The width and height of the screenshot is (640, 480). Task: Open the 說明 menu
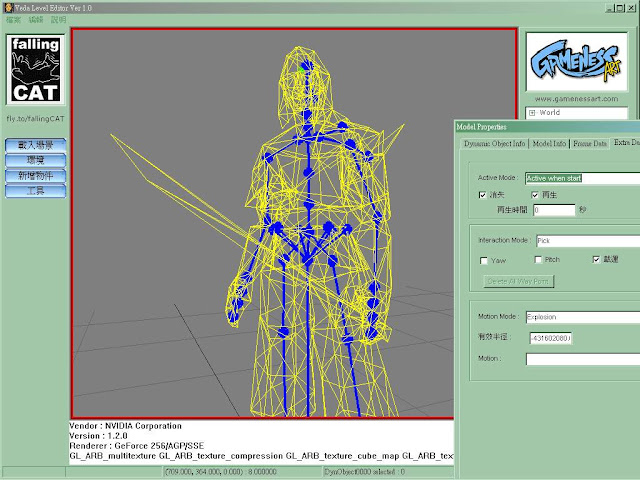pyautogui.click(x=58, y=20)
